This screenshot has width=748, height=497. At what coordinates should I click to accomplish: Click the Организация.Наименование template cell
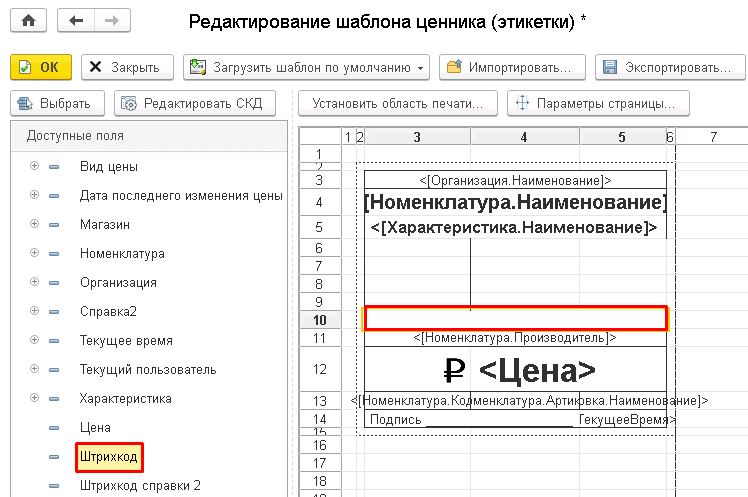click(x=515, y=180)
